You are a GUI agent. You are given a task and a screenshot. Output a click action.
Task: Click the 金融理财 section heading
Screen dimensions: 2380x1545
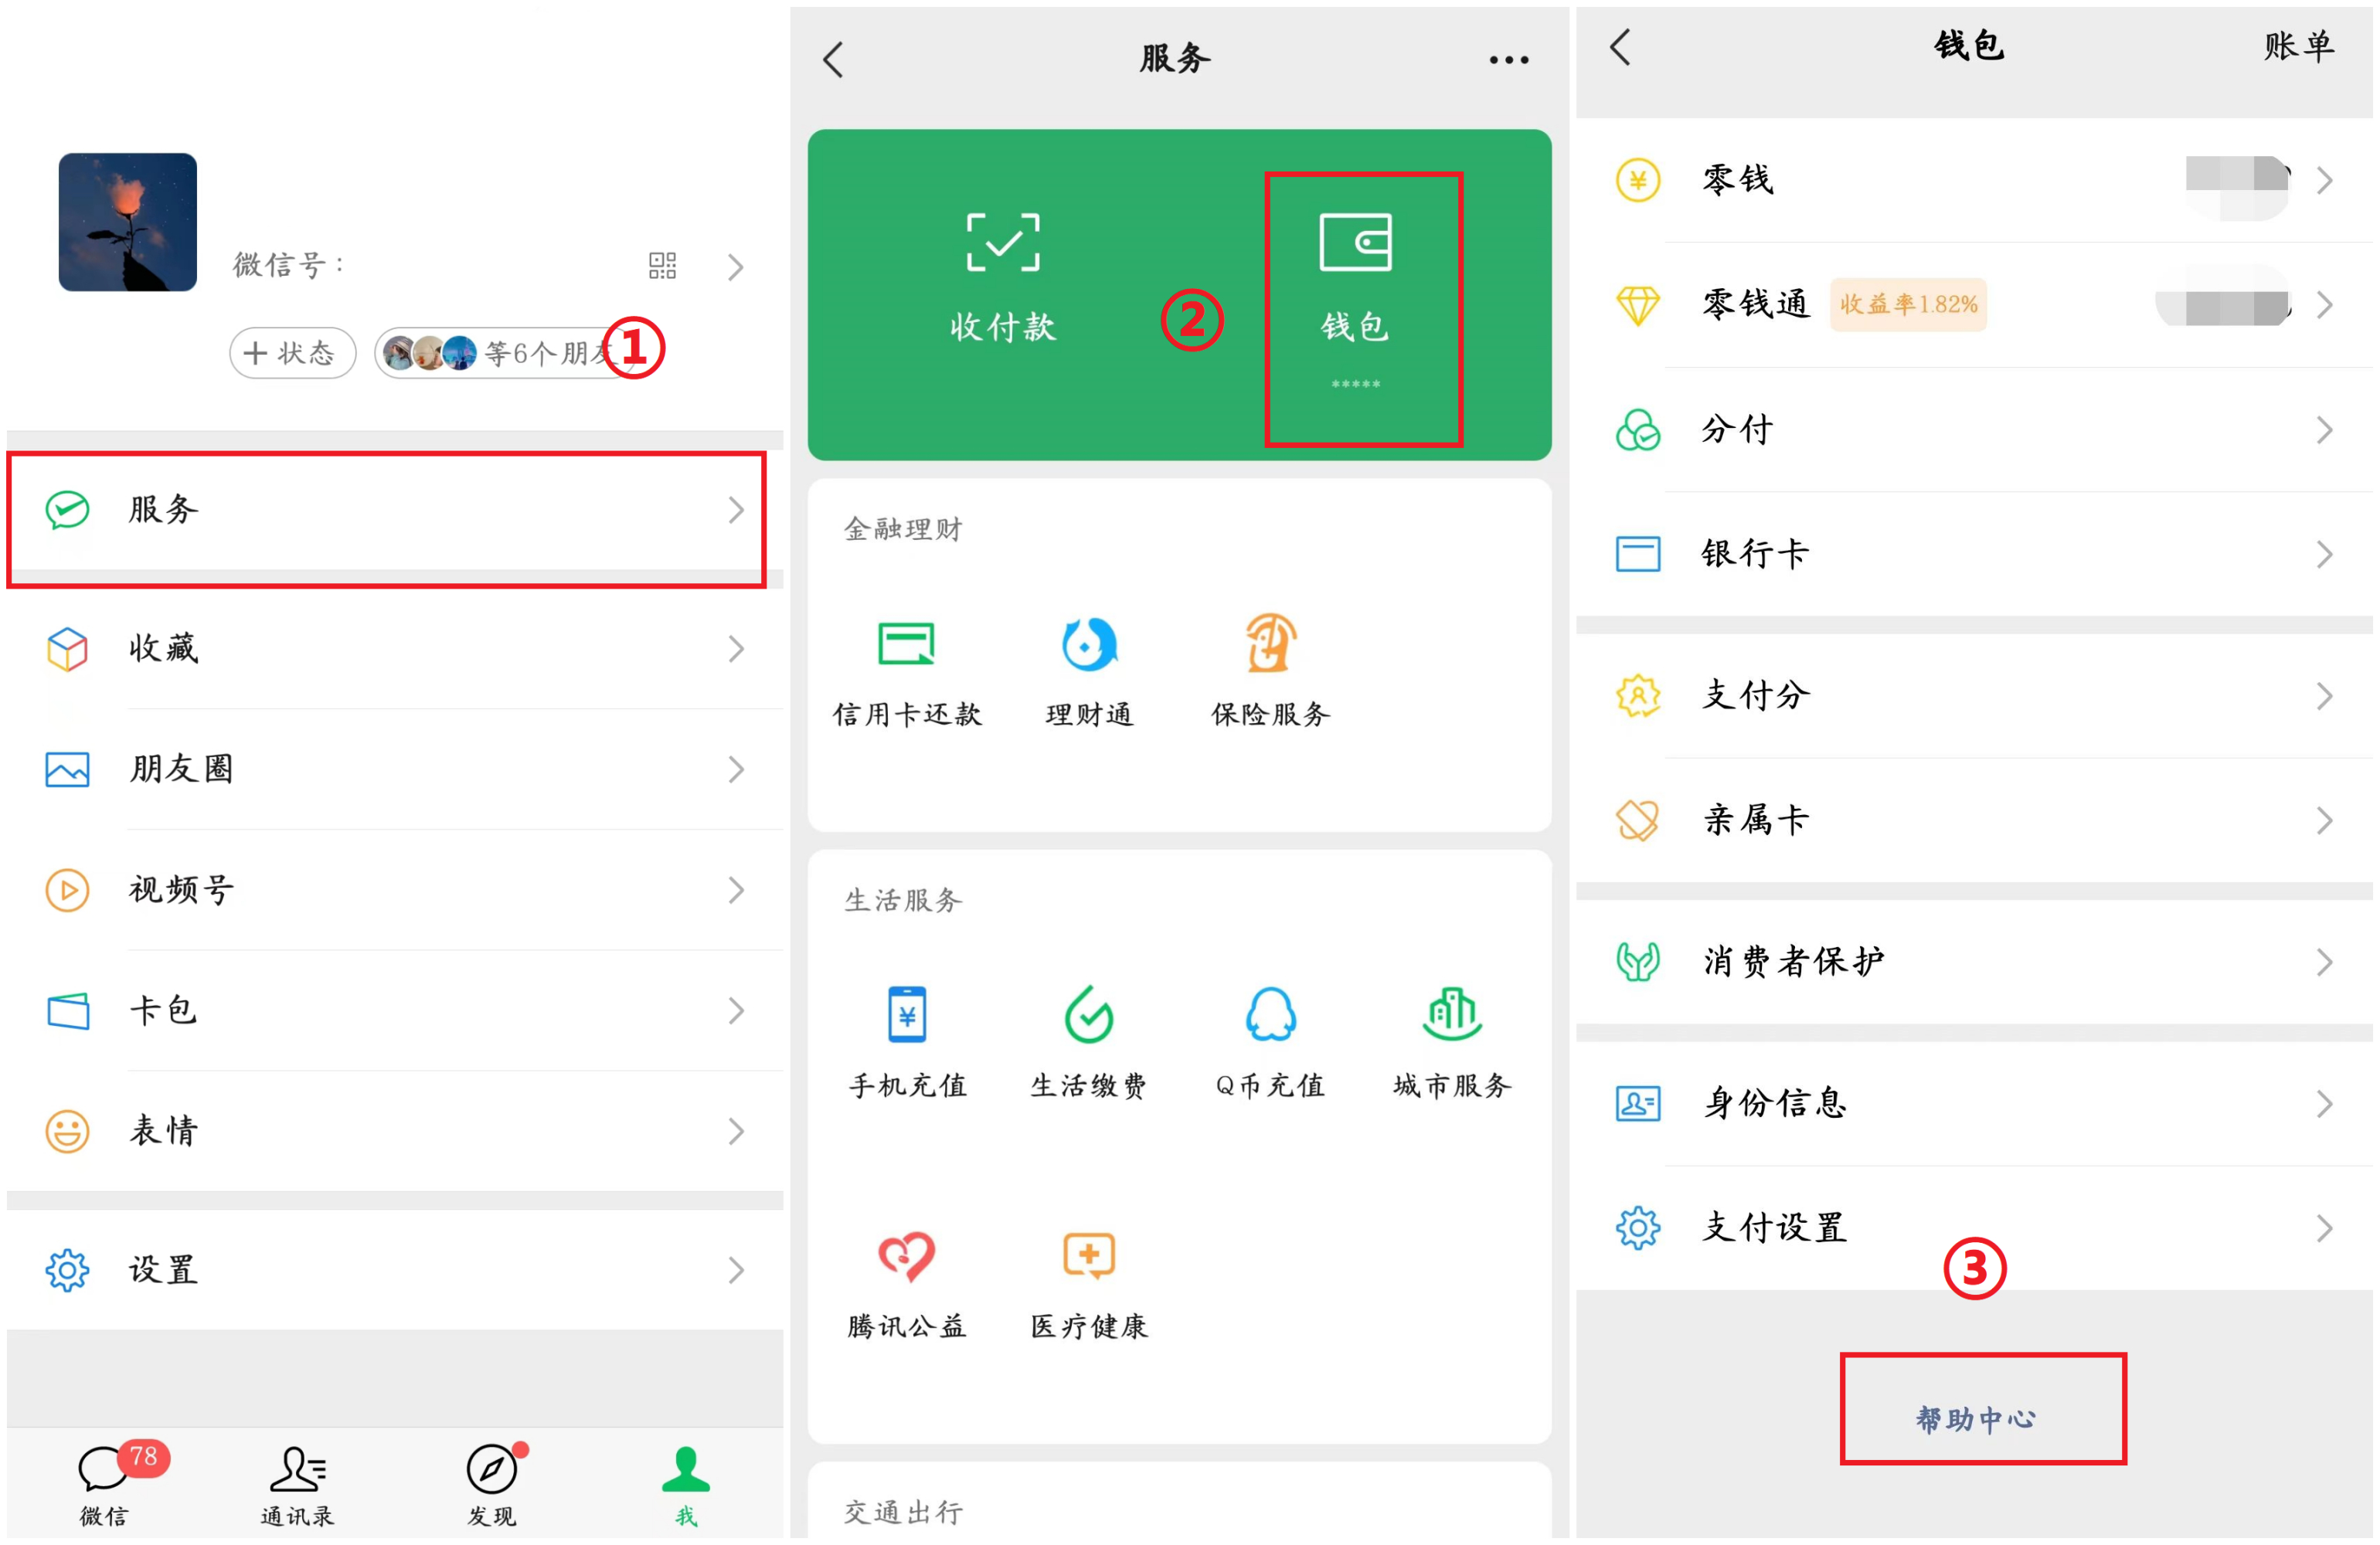[x=903, y=529]
